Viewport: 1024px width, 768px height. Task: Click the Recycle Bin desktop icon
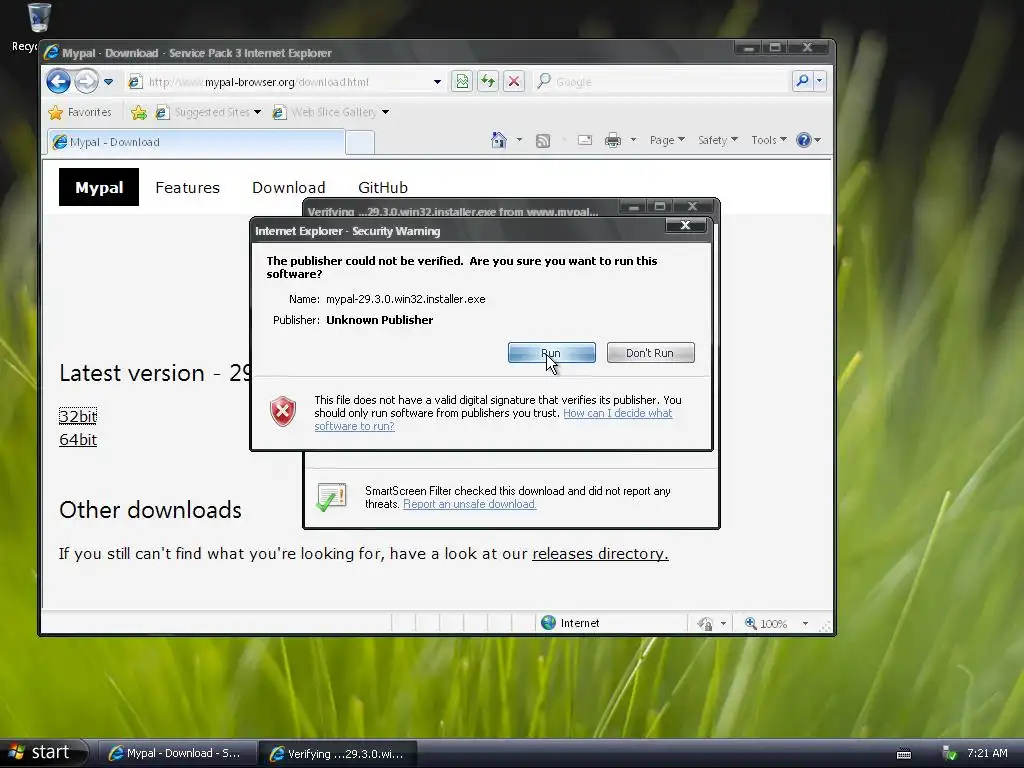coord(39,18)
